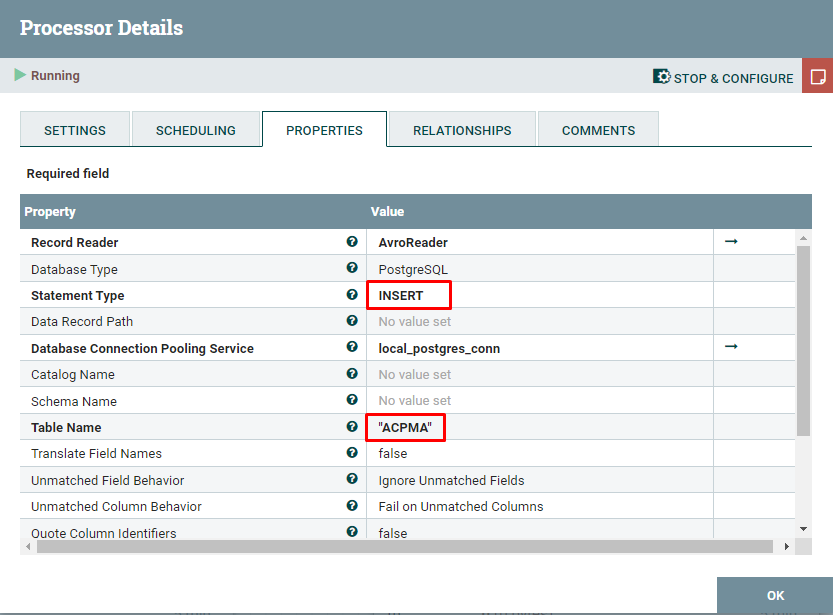
Task: Click the red note icon in top-right corner
Action: pos(818,76)
